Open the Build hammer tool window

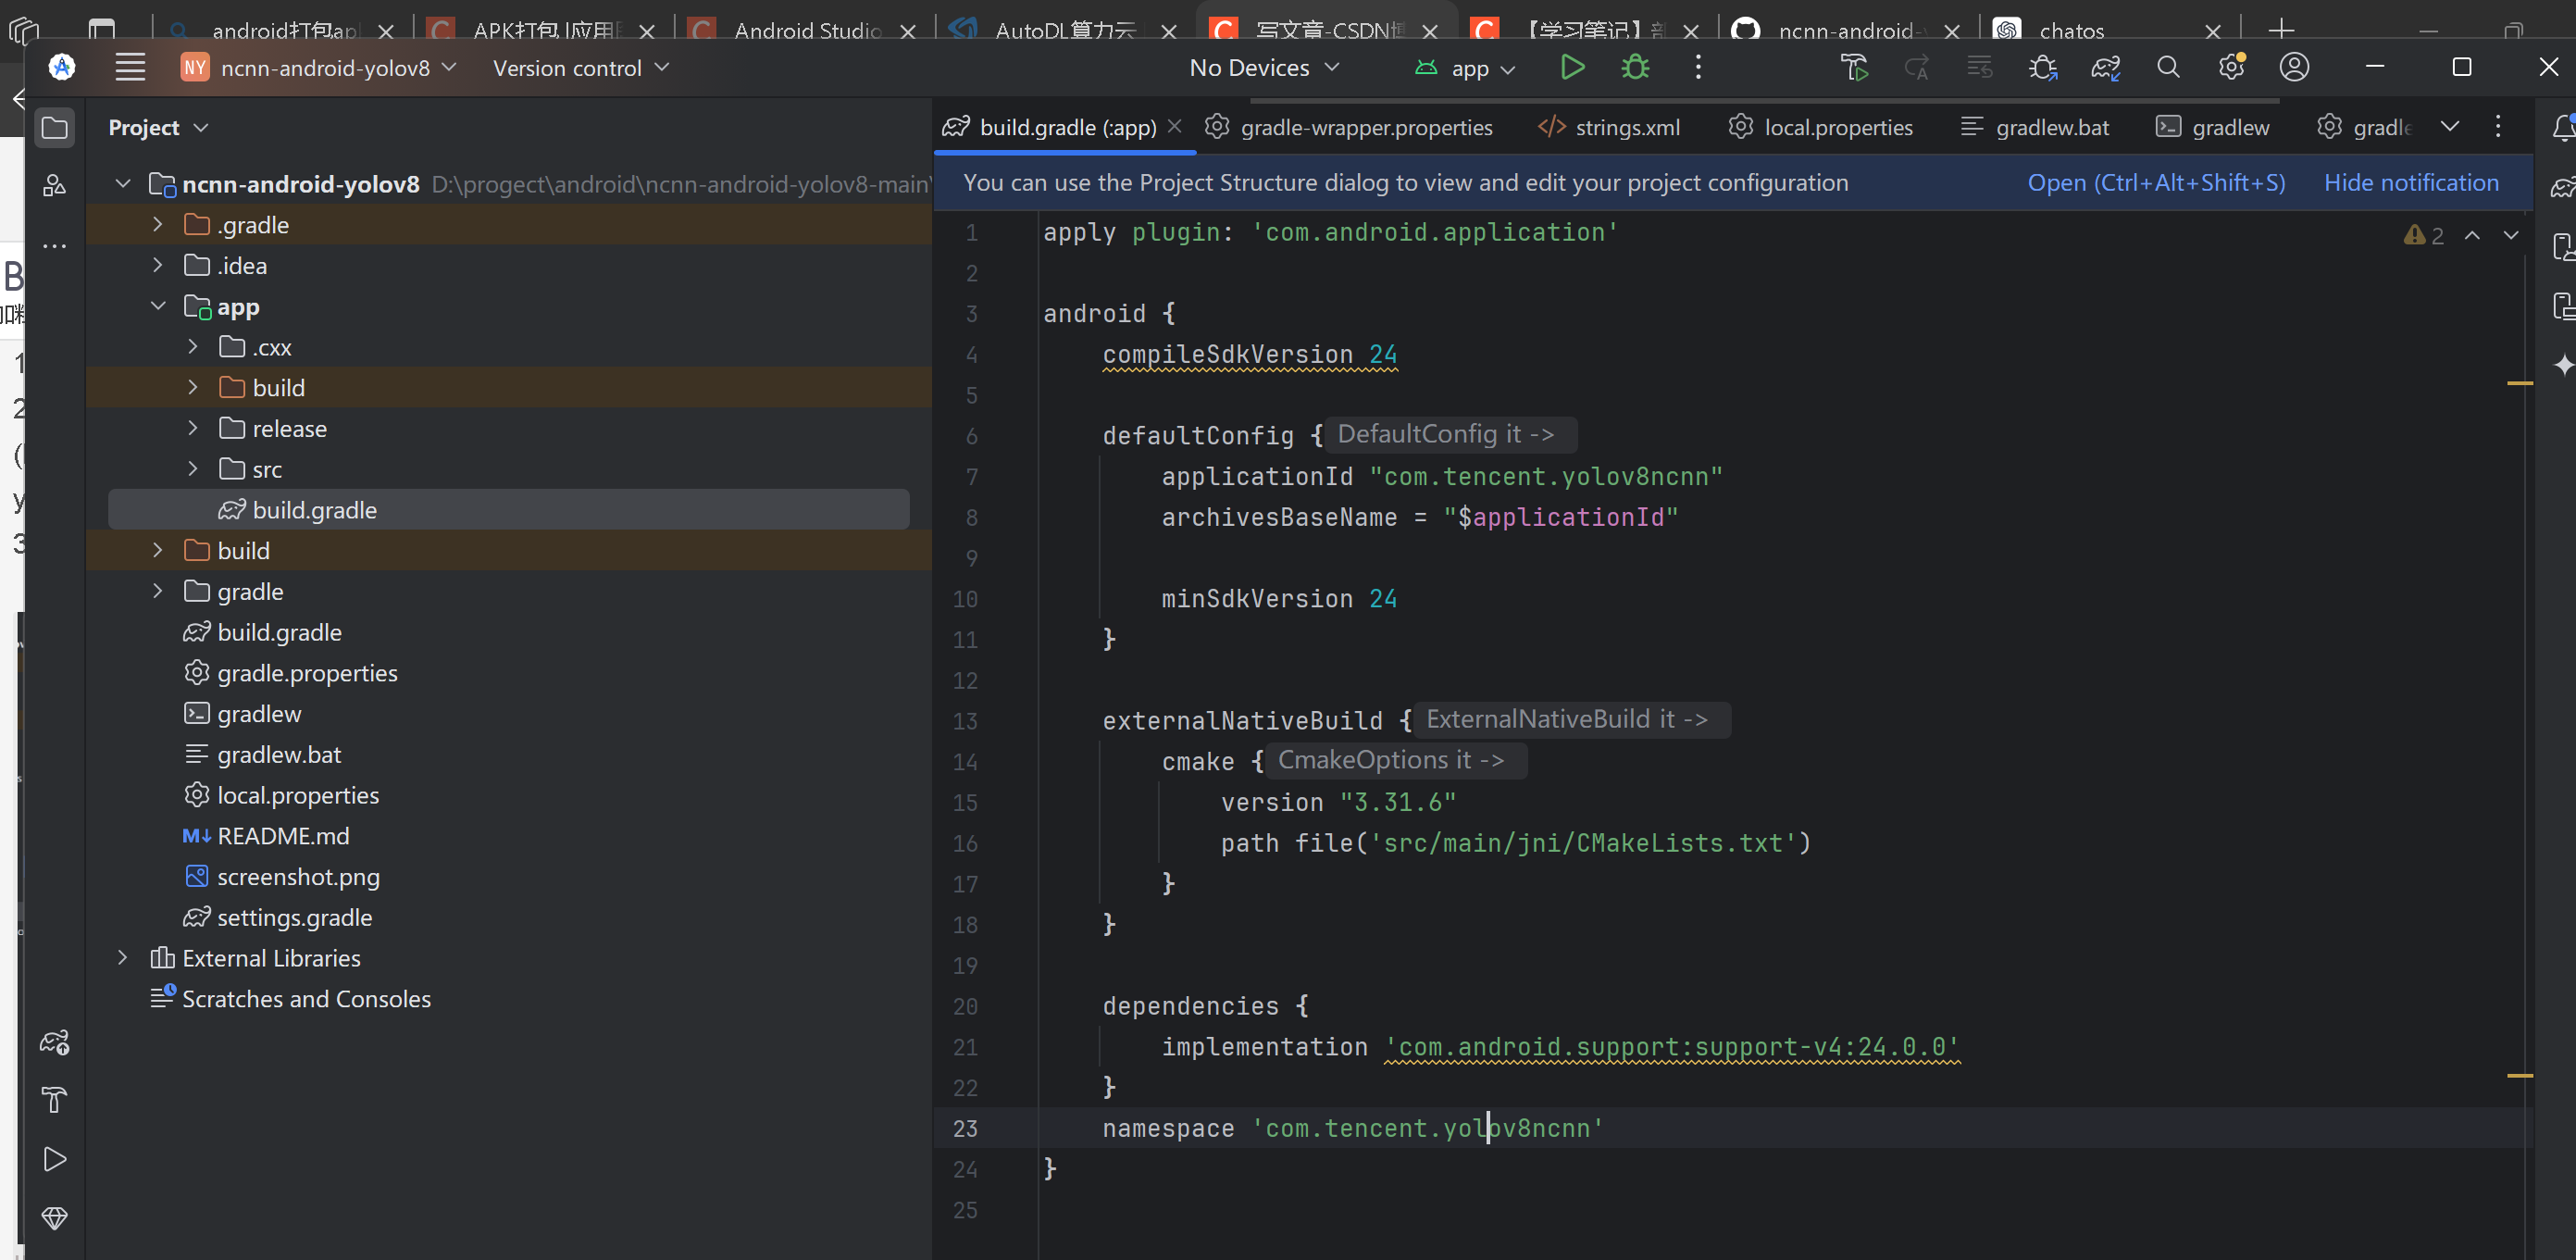54,1101
